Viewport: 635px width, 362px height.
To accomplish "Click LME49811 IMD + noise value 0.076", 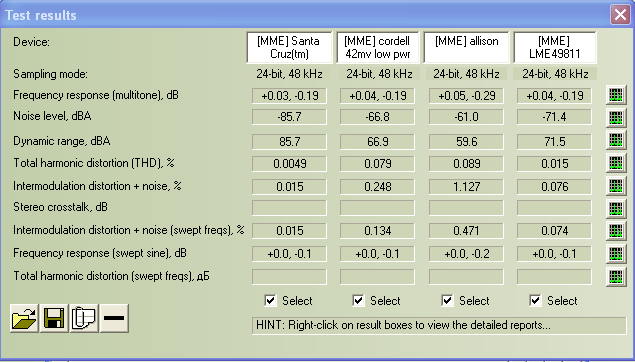I will [x=554, y=187].
